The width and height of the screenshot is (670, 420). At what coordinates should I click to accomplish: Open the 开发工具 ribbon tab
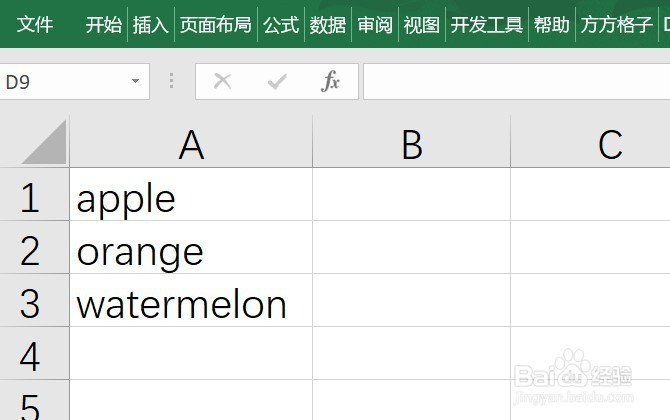[x=487, y=24]
